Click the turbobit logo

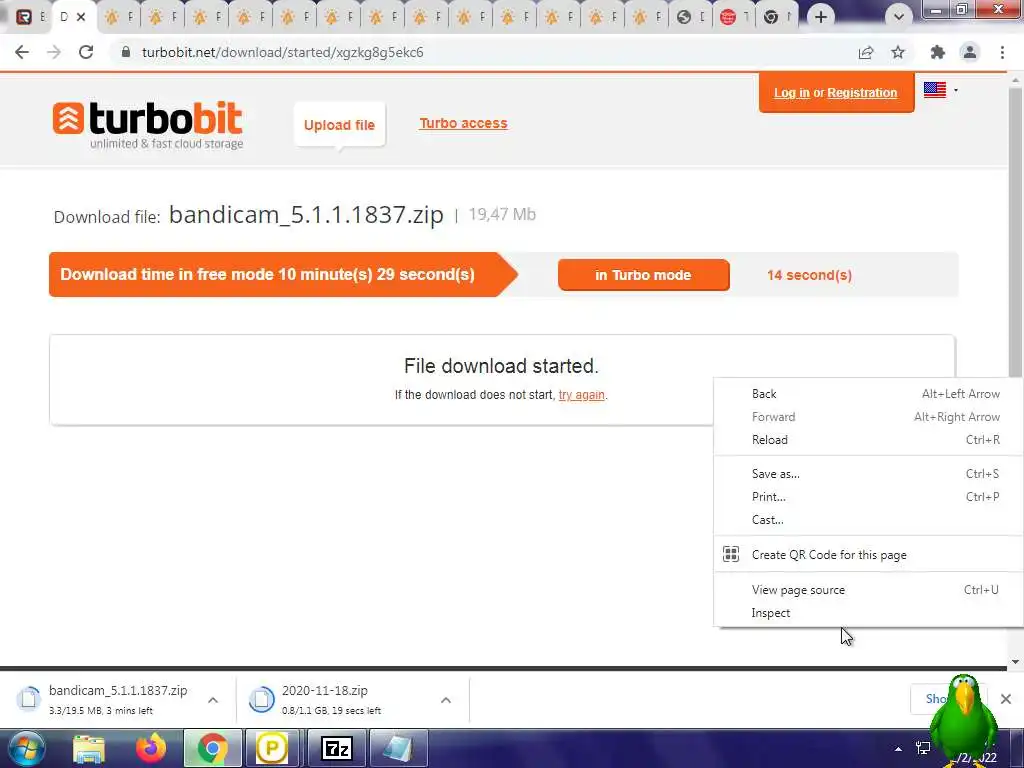point(148,125)
